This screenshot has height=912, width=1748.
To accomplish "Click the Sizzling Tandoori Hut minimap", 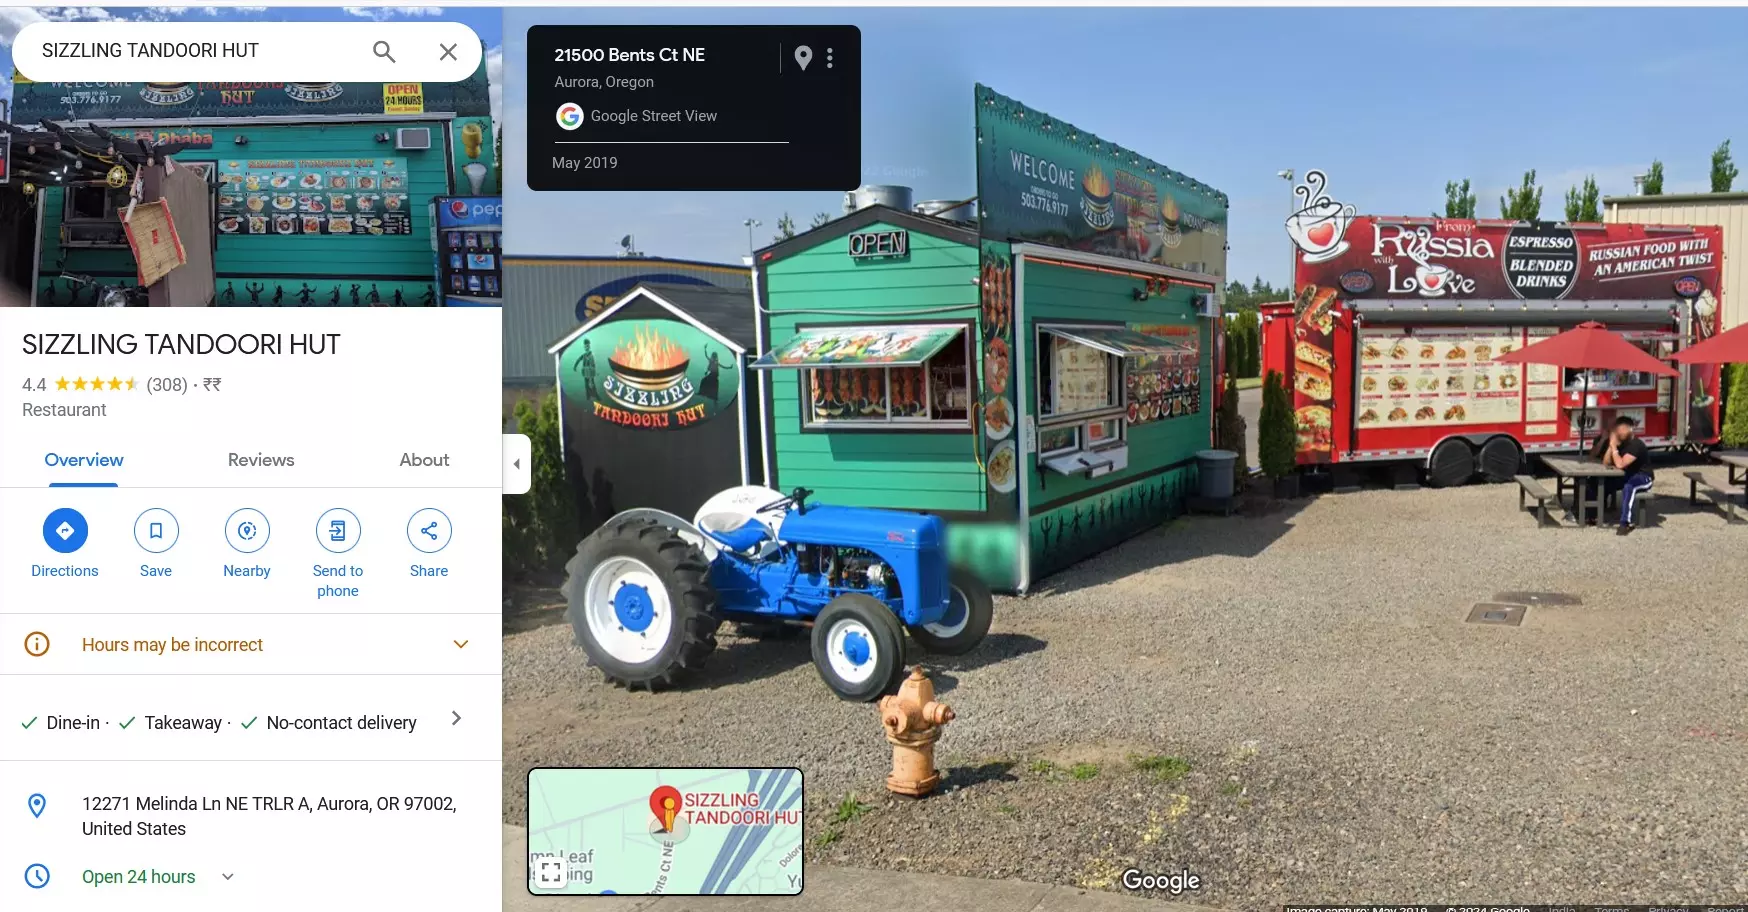I will tap(666, 832).
